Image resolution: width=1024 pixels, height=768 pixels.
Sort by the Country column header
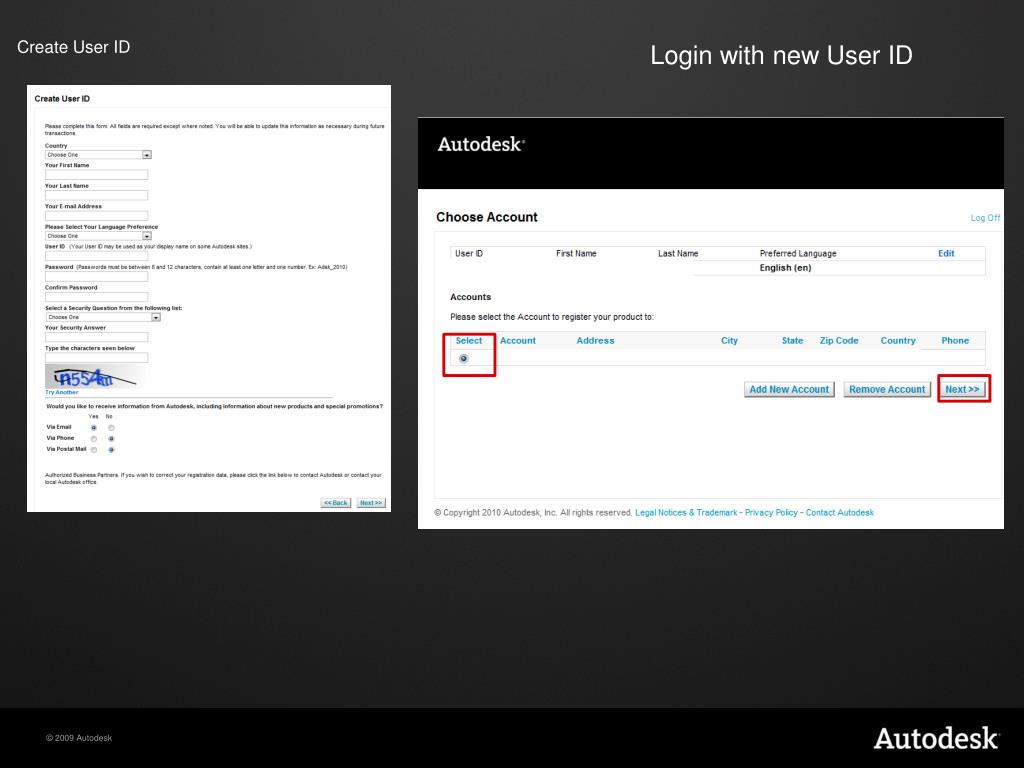[898, 341]
